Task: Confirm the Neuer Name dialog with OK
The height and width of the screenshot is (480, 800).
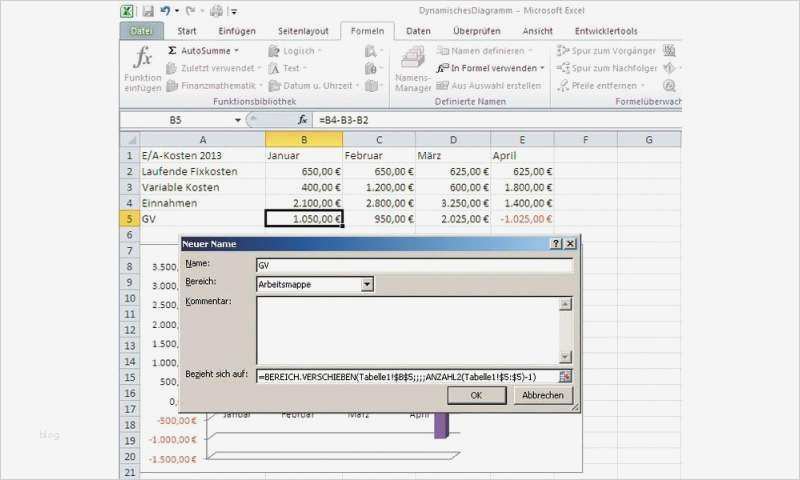Action: (477, 395)
